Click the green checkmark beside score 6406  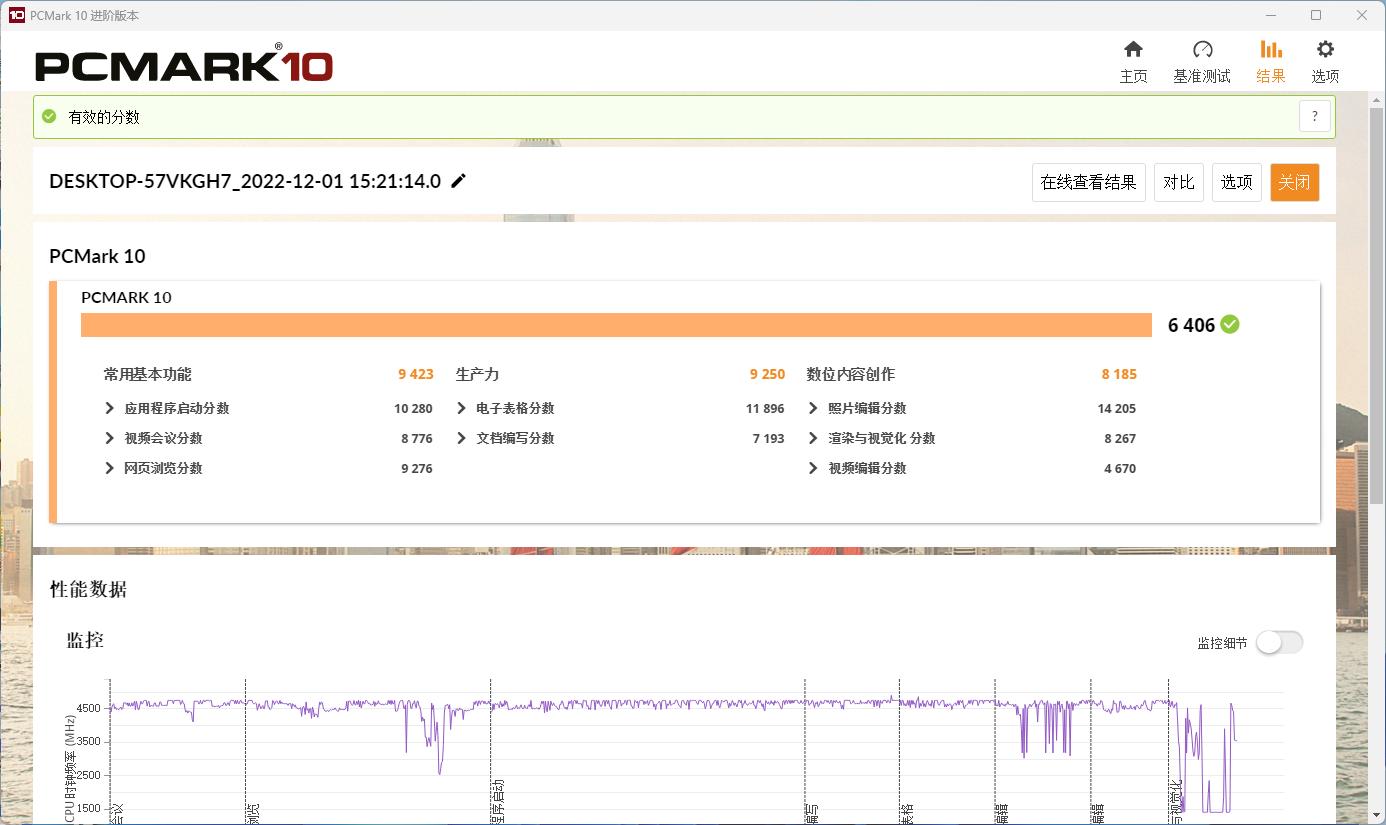click(x=1229, y=324)
